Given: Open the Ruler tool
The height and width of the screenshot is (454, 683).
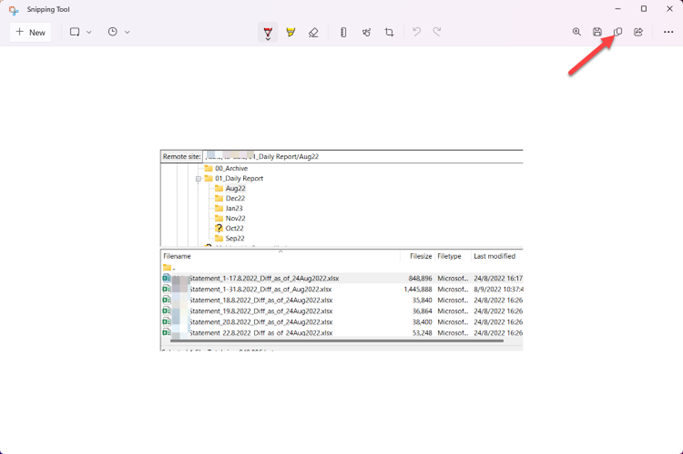Looking at the screenshot, I should click(343, 32).
